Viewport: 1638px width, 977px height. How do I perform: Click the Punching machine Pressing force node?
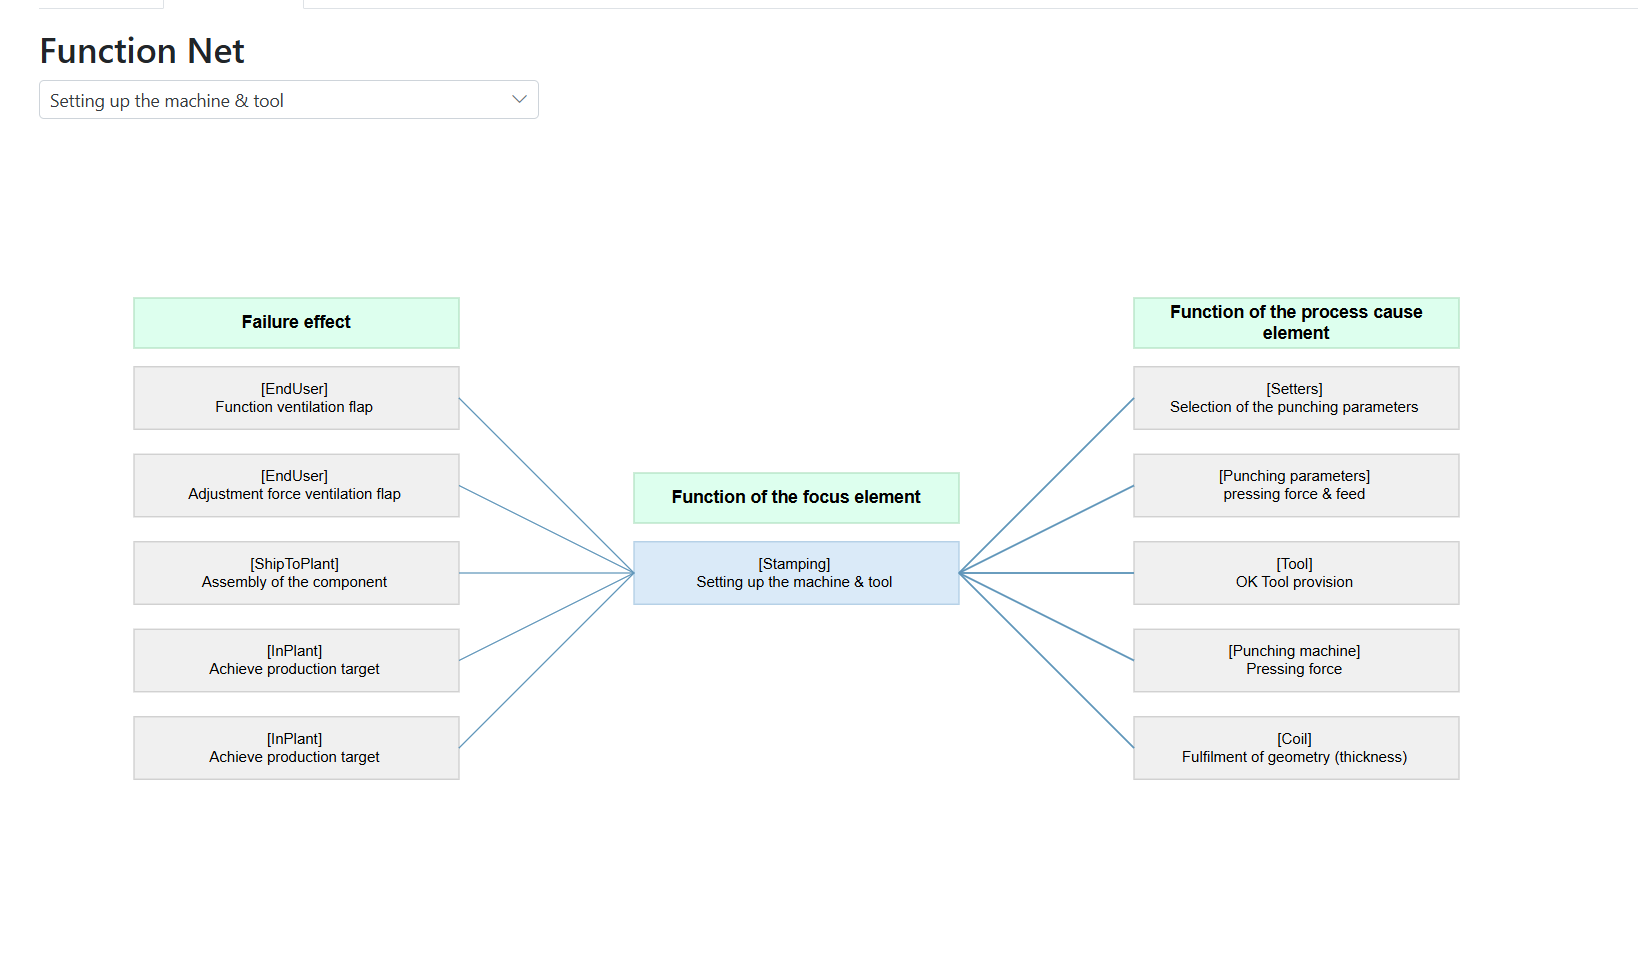pyautogui.click(x=1295, y=660)
